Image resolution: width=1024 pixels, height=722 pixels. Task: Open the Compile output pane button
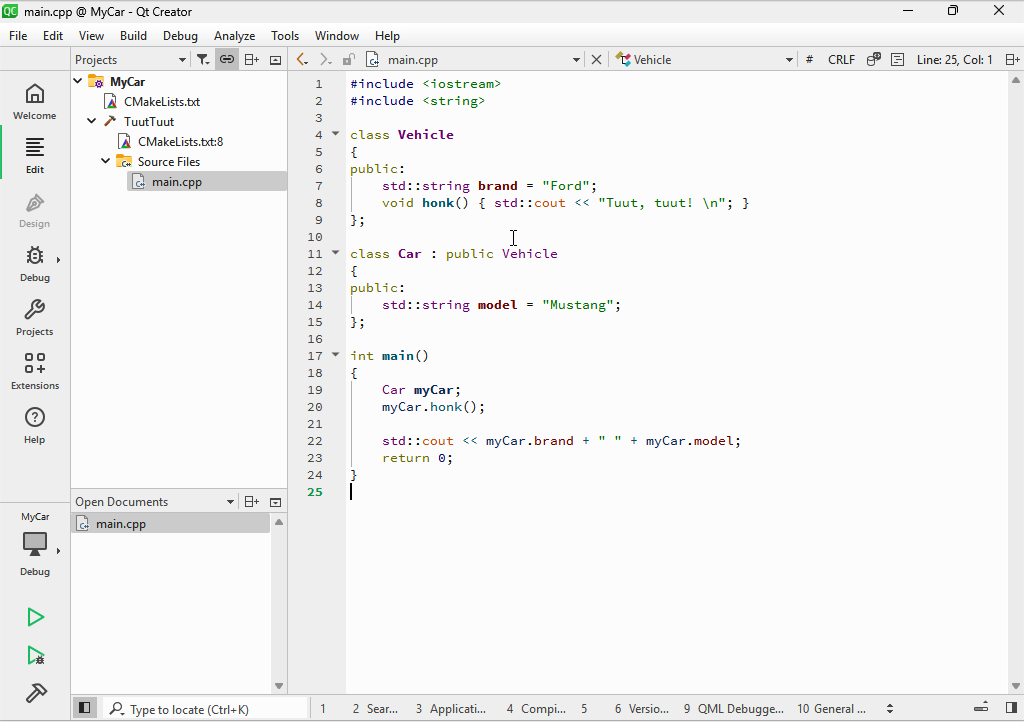pos(536,708)
